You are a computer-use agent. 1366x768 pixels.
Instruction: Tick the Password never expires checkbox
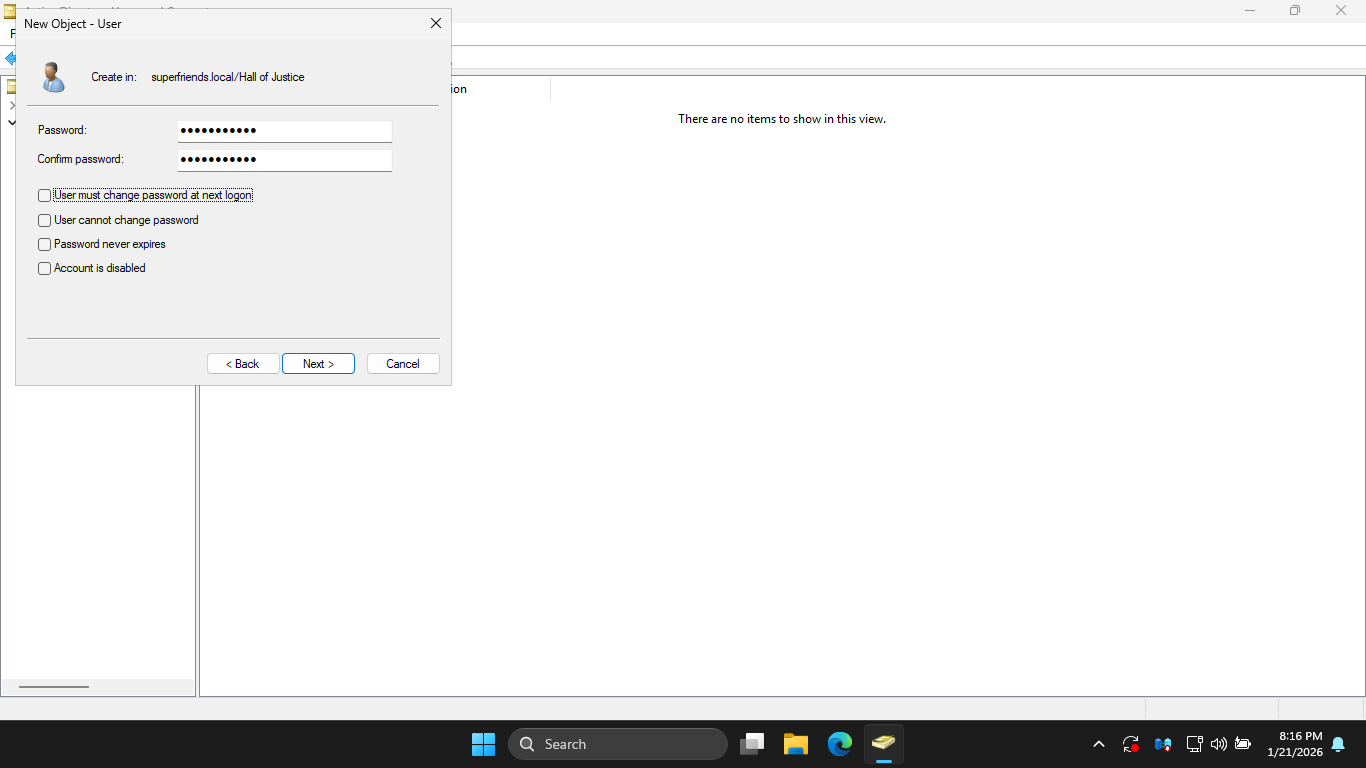coord(44,244)
